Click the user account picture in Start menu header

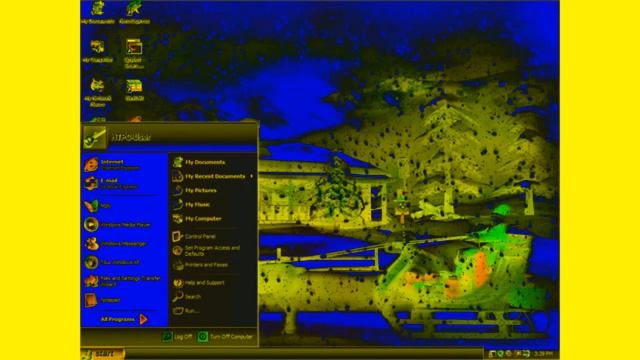pos(95,137)
